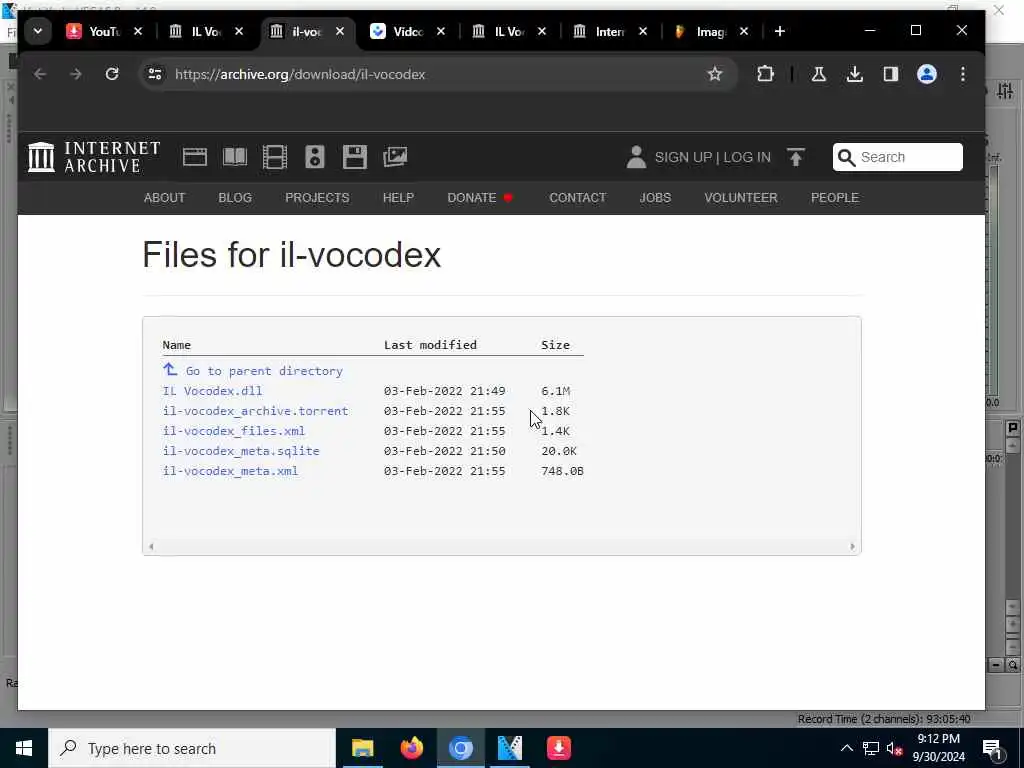Open il-vocodex_files.xml link
This screenshot has height=768, width=1024.
[x=234, y=431]
